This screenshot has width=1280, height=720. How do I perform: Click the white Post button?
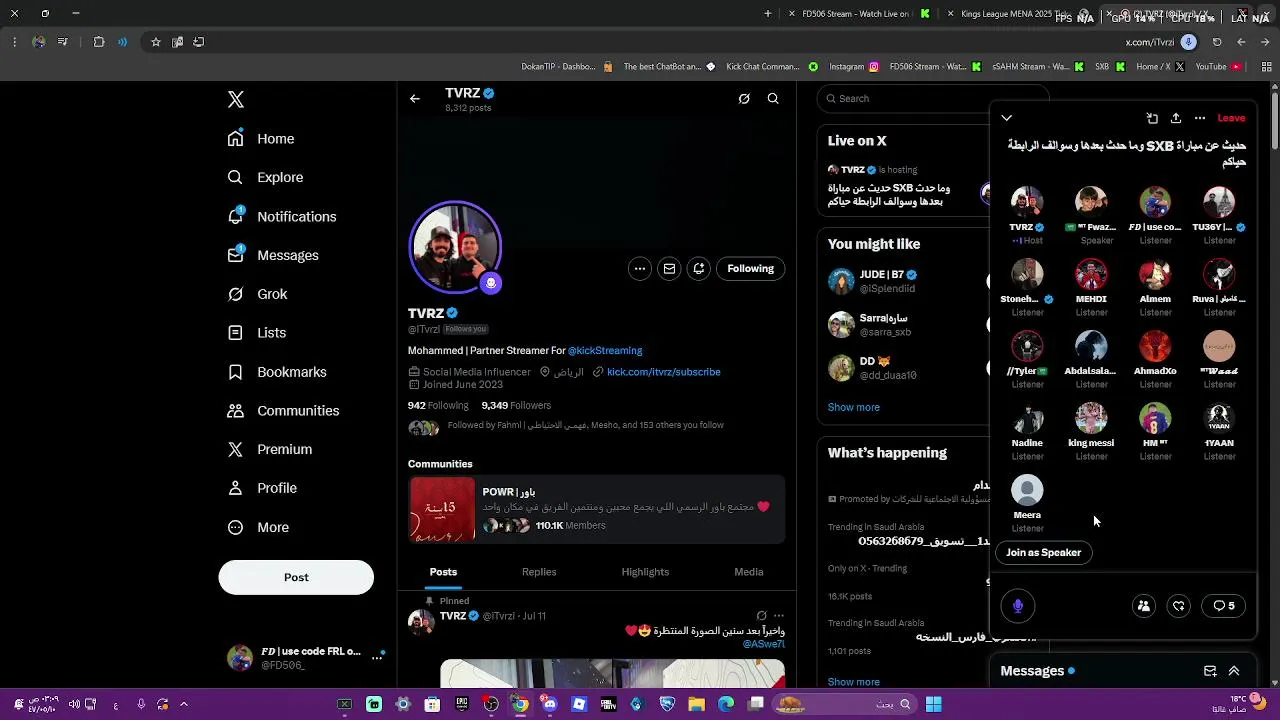coord(296,577)
